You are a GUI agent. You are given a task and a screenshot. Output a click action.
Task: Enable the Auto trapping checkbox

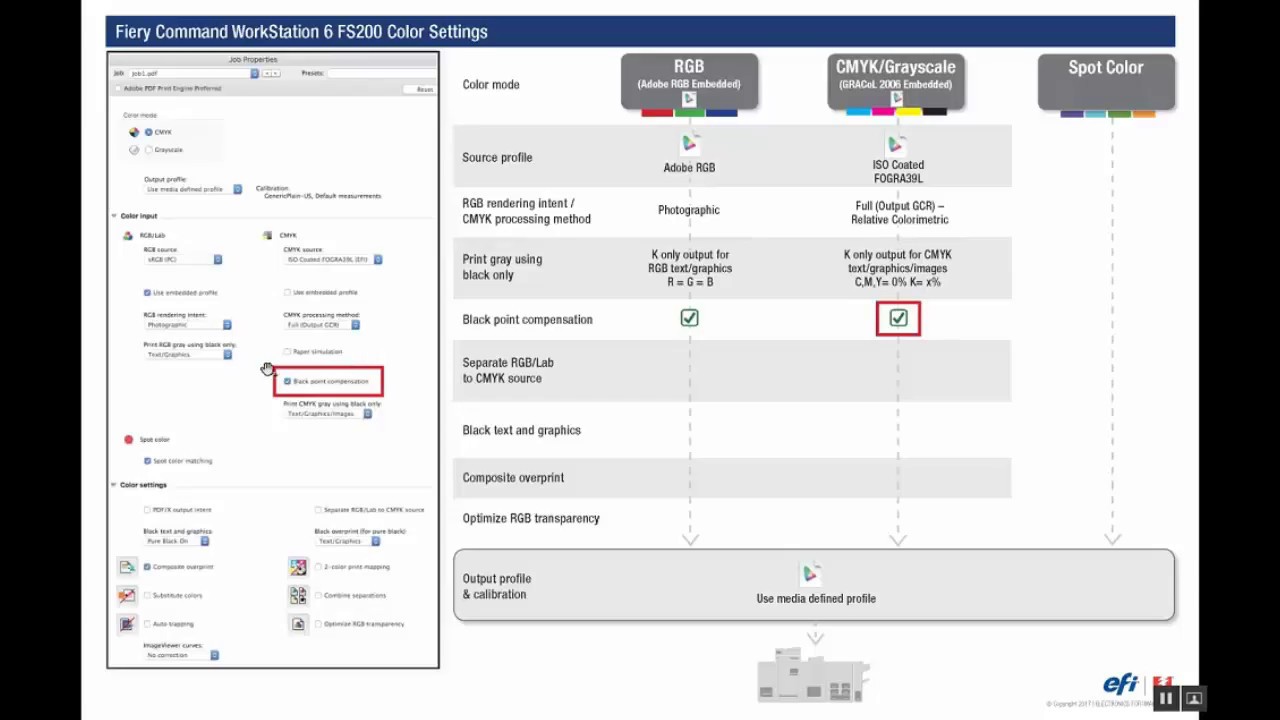click(147, 624)
